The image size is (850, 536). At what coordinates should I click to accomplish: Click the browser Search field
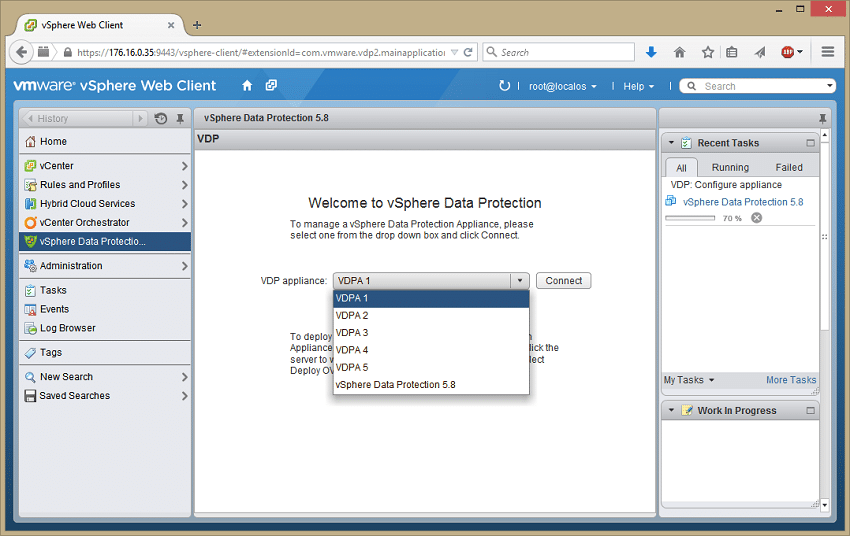click(558, 52)
